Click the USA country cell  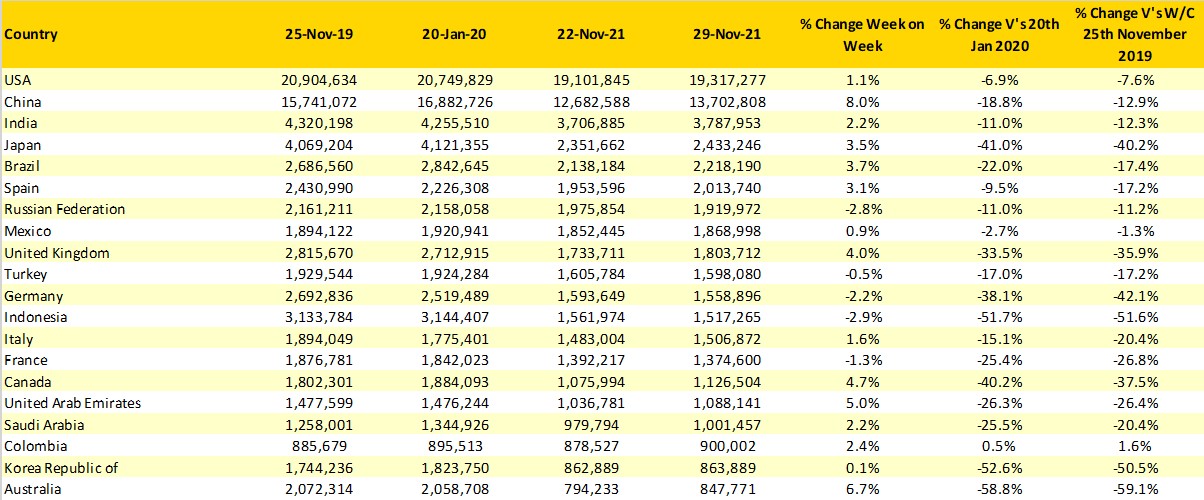pyautogui.click(x=18, y=79)
